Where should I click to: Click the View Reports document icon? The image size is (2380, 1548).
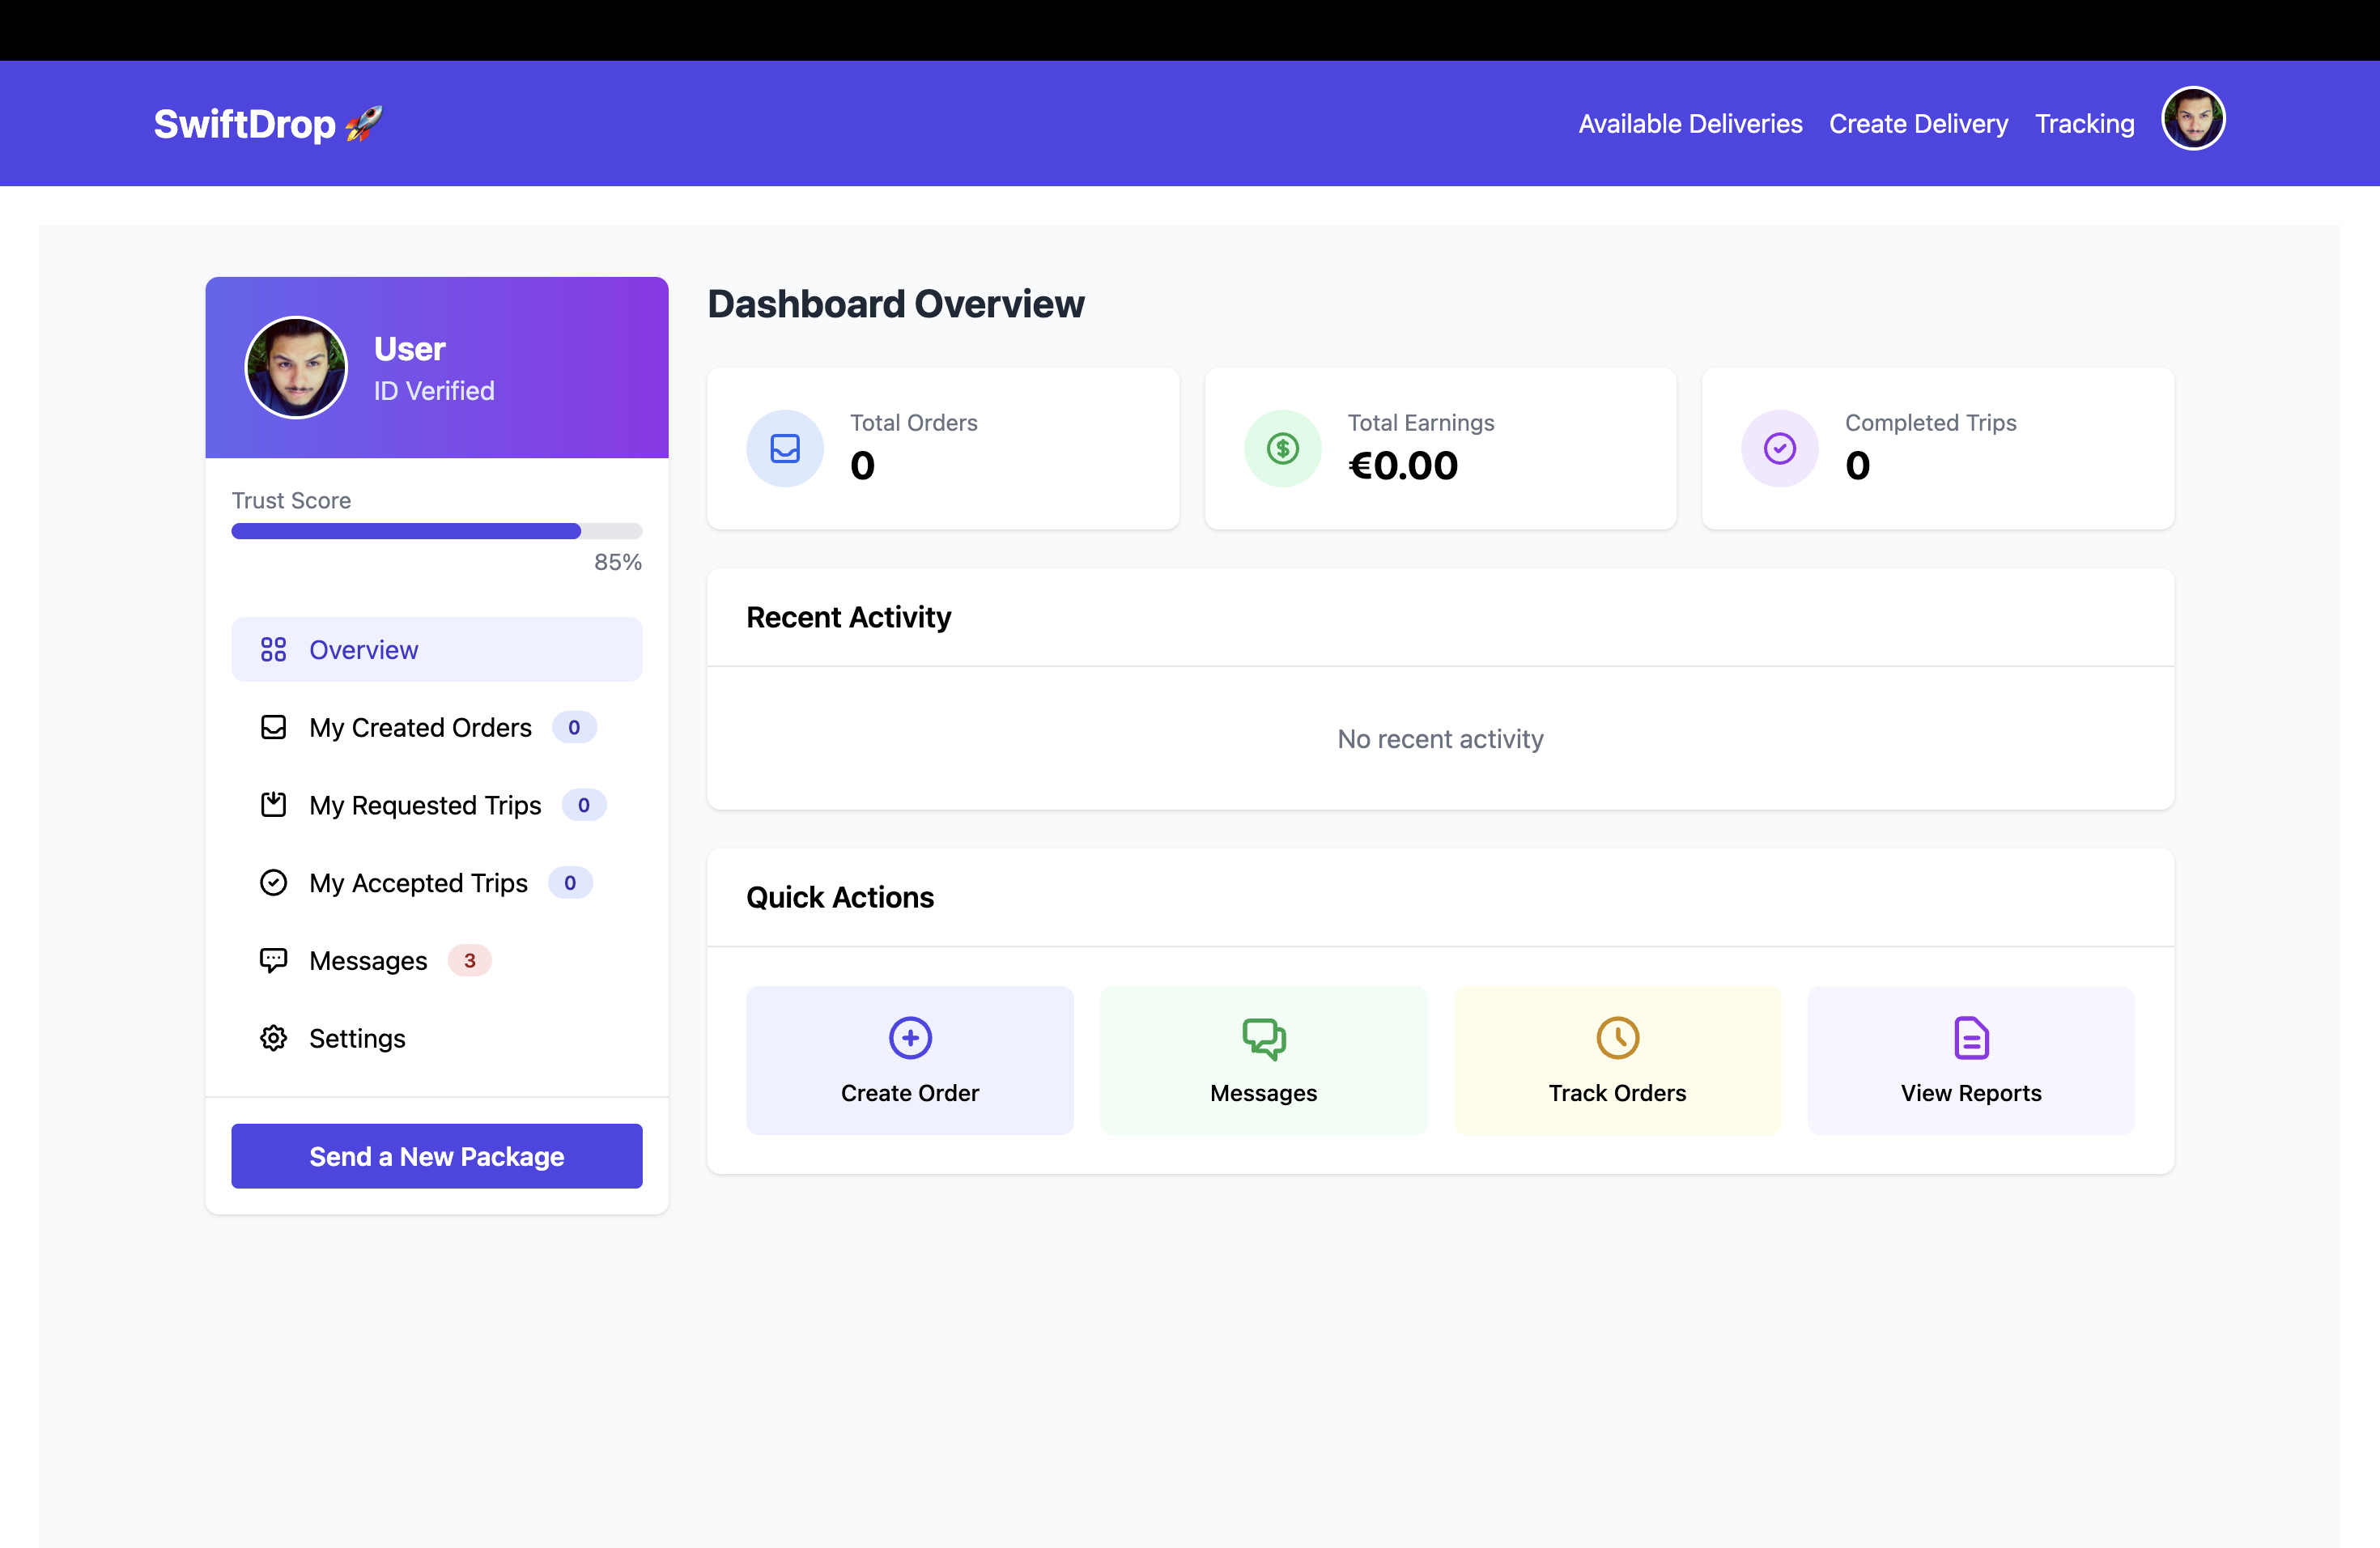(1970, 1037)
